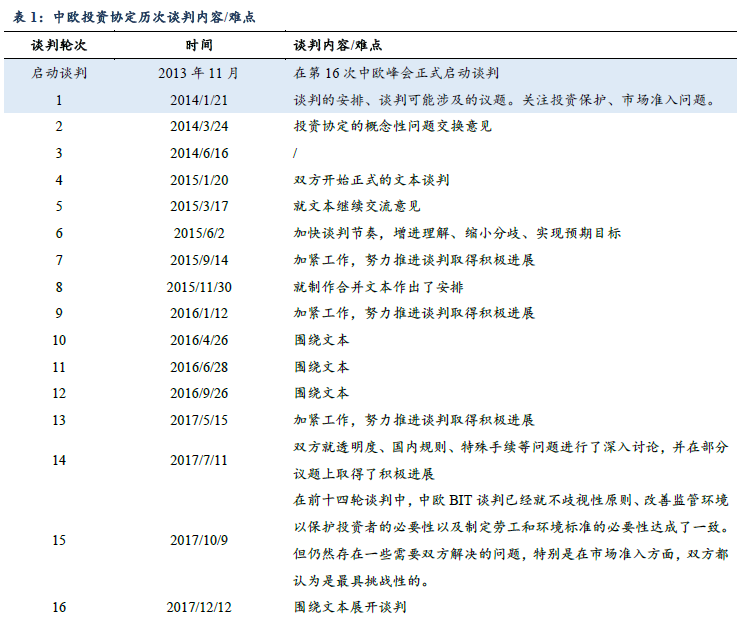742x627 pixels.
Task: Select the date 2015/6/2
Action: pyautogui.click(x=199, y=233)
